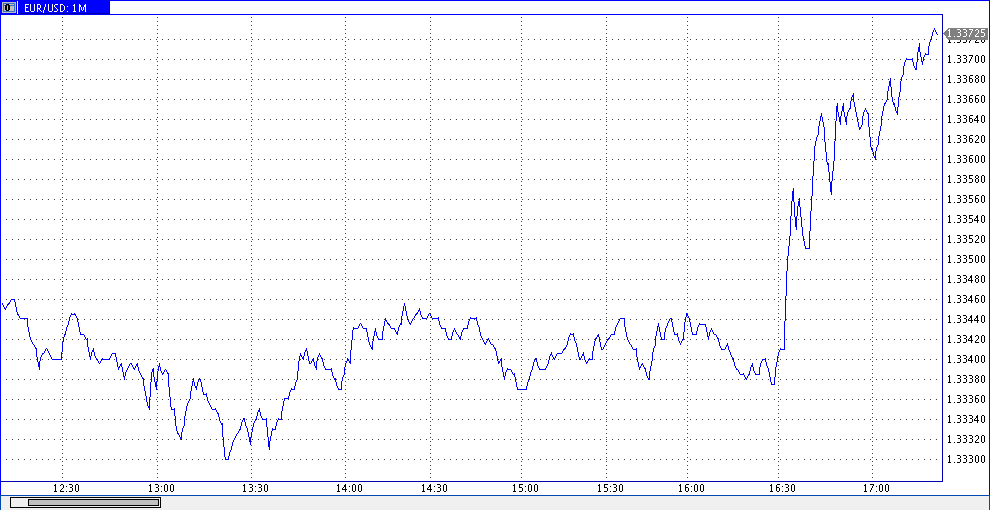Click the 1.33520 price axis label

(x=967, y=239)
